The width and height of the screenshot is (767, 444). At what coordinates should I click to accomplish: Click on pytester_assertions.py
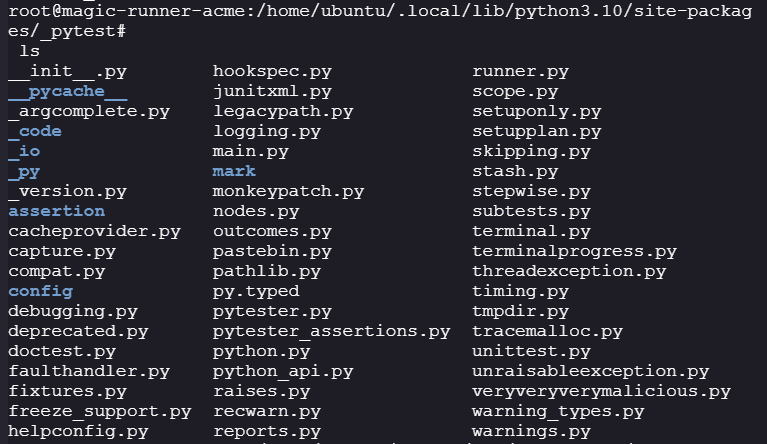pos(331,331)
